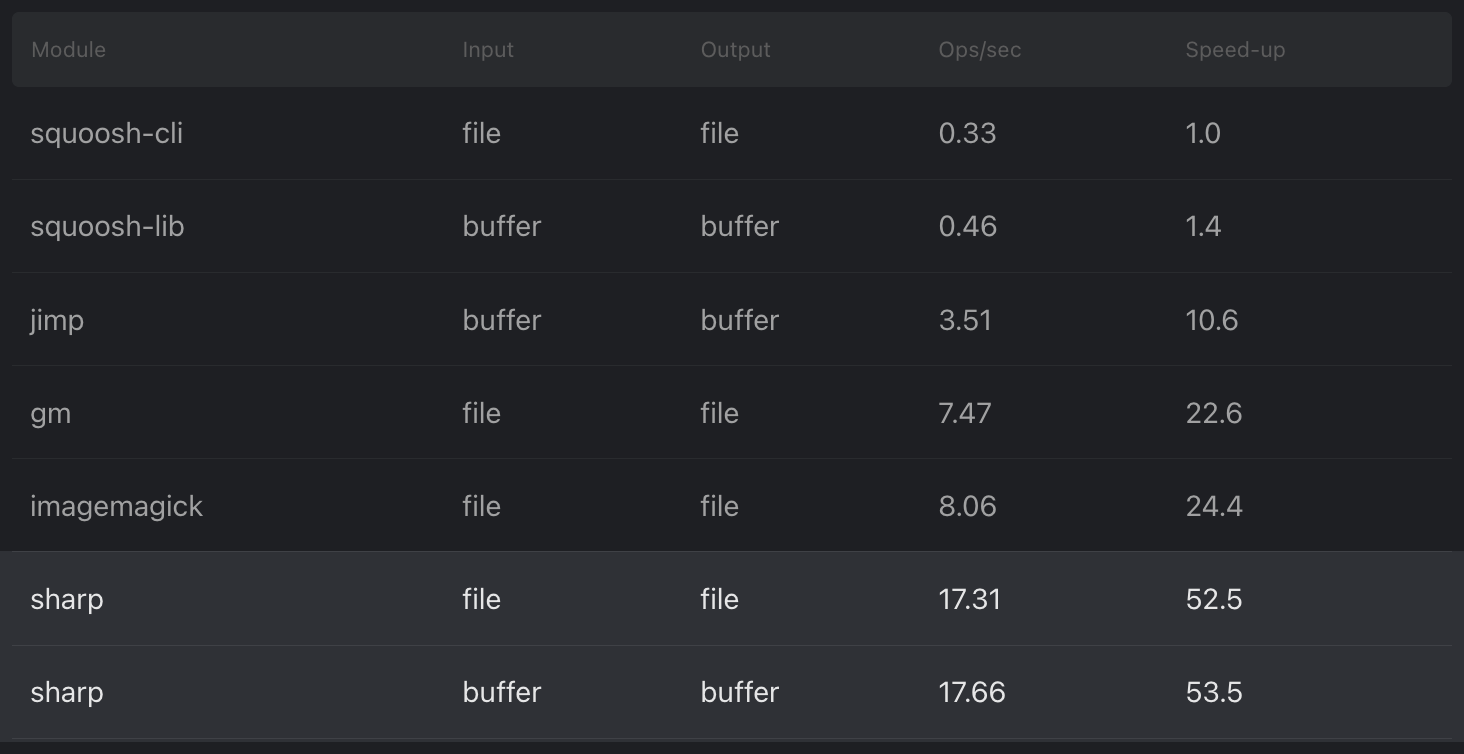
Task: Click the Output cell of the jimp row
Action: click(x=739, y=321)
